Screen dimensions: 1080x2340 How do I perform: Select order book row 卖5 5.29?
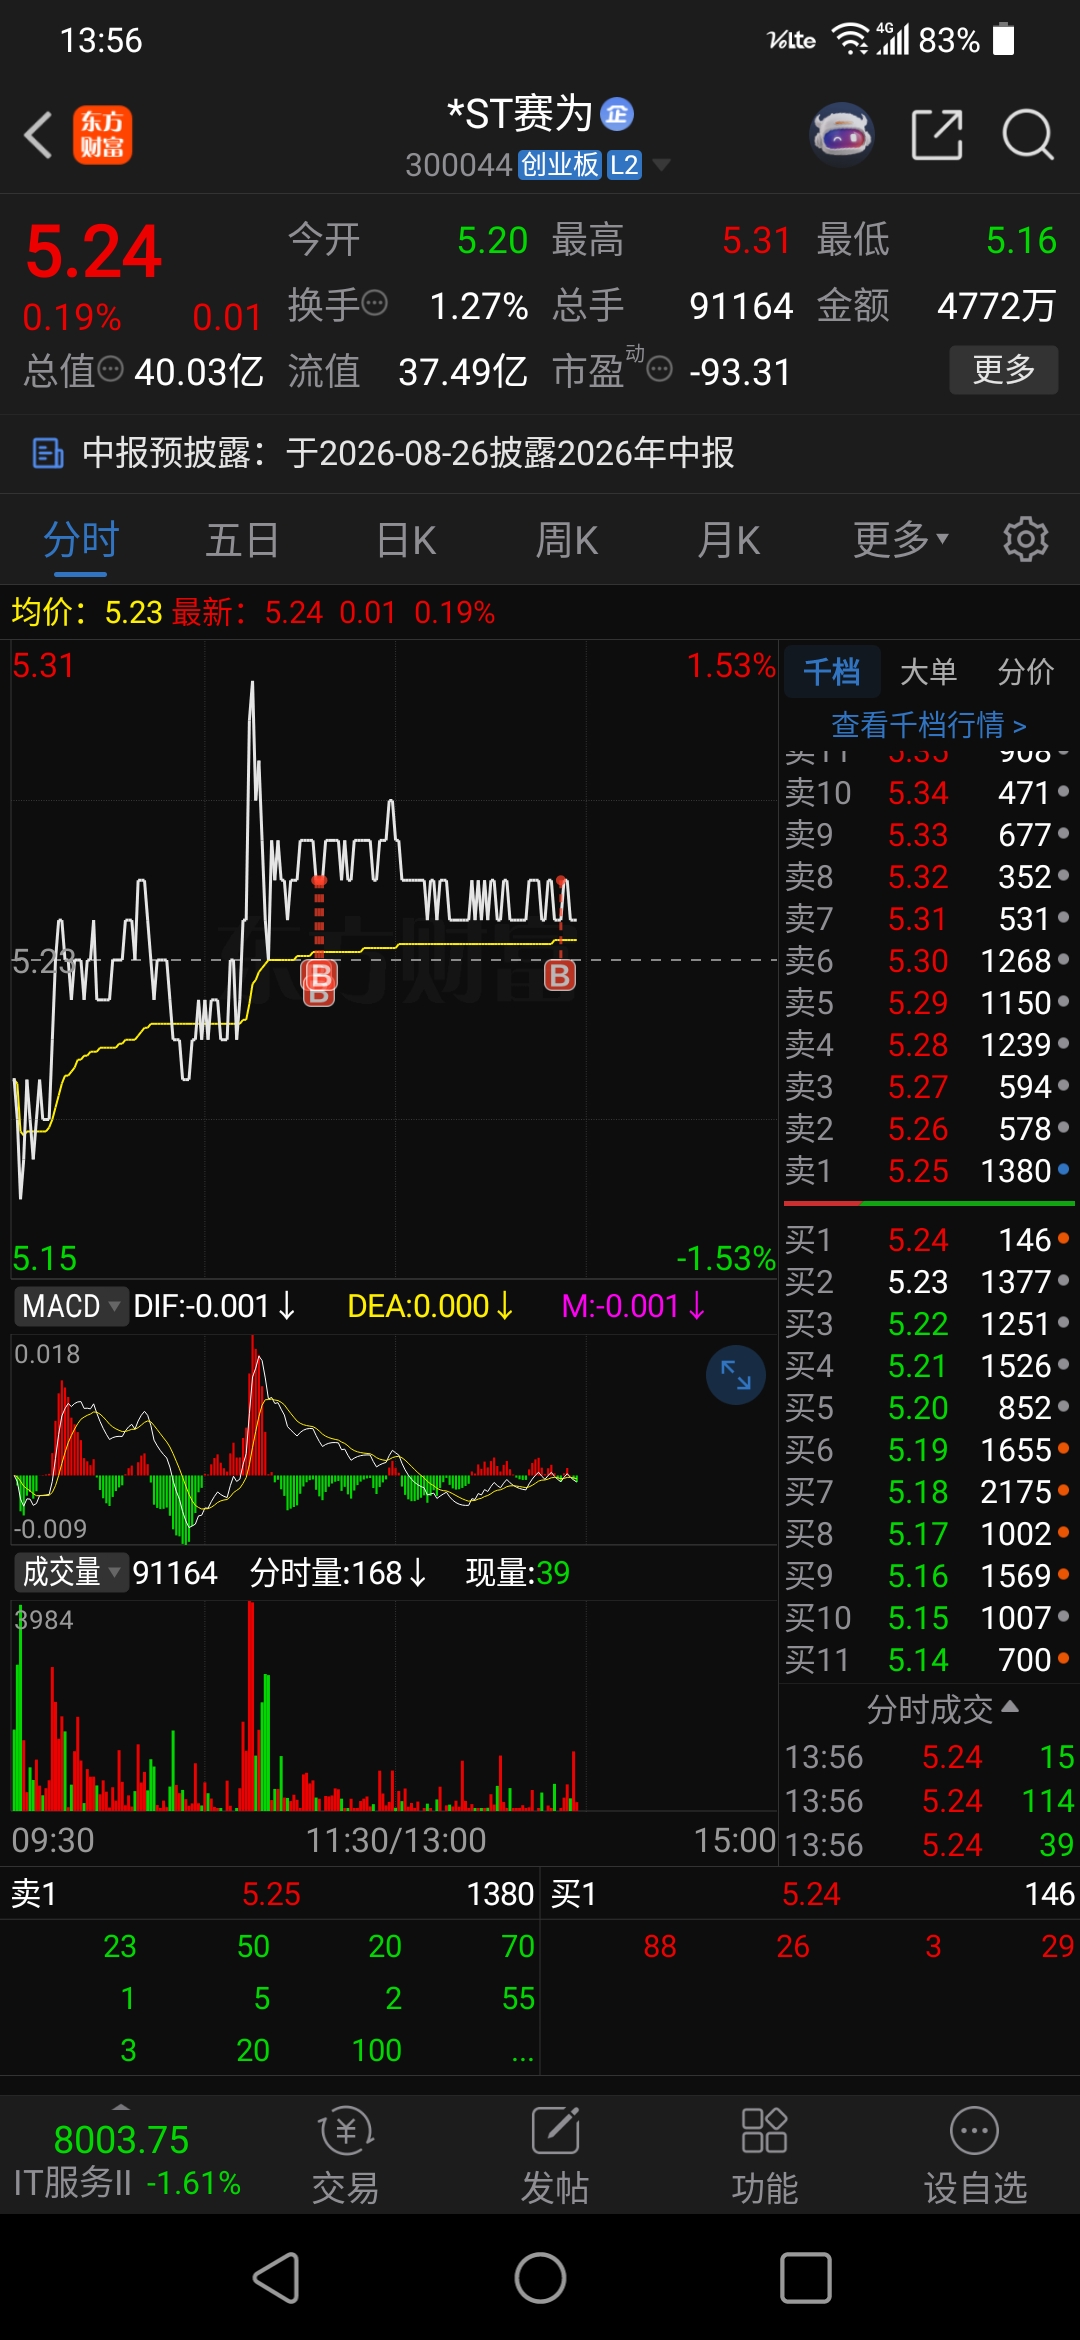click(928, 1003)
